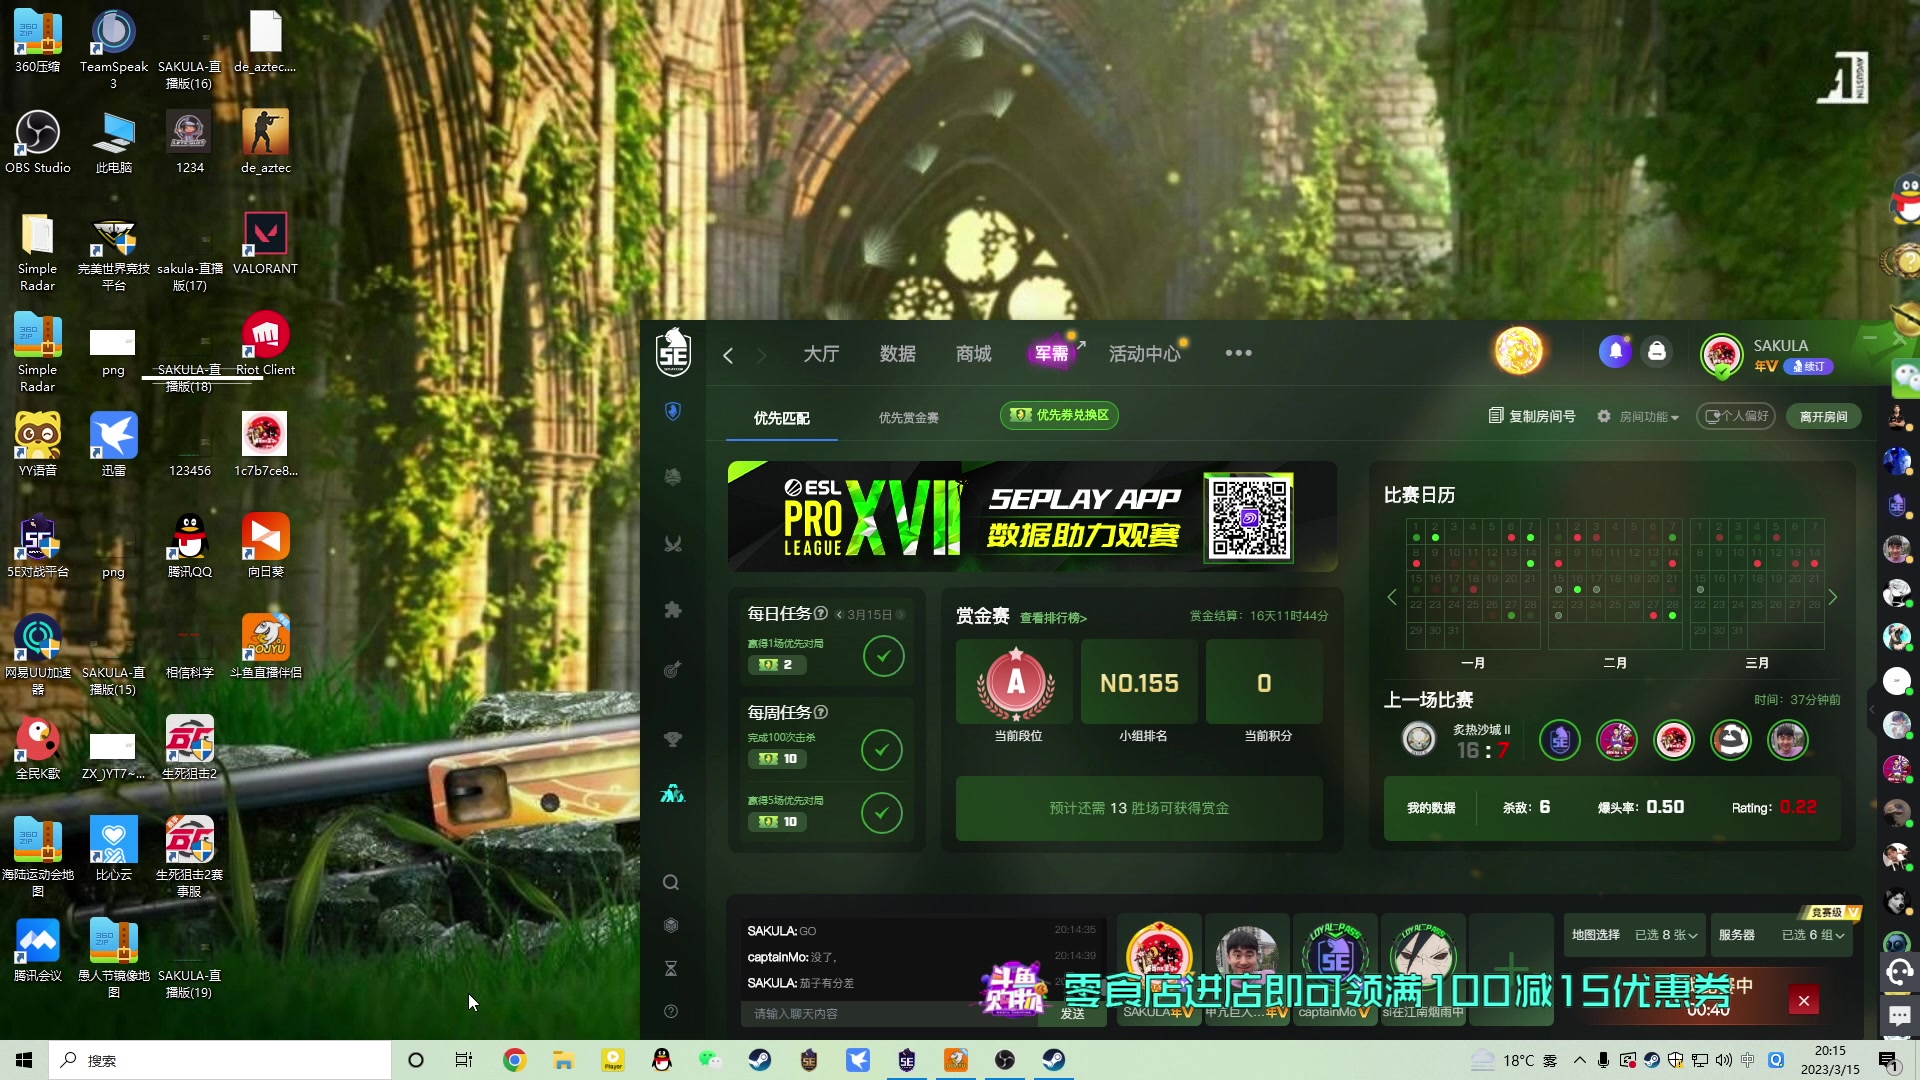Click the 每日任务 completed checkmark circle
The height and width of the screenshot is (1080, 1920).
pyautogui.click(x=883, y=656)
